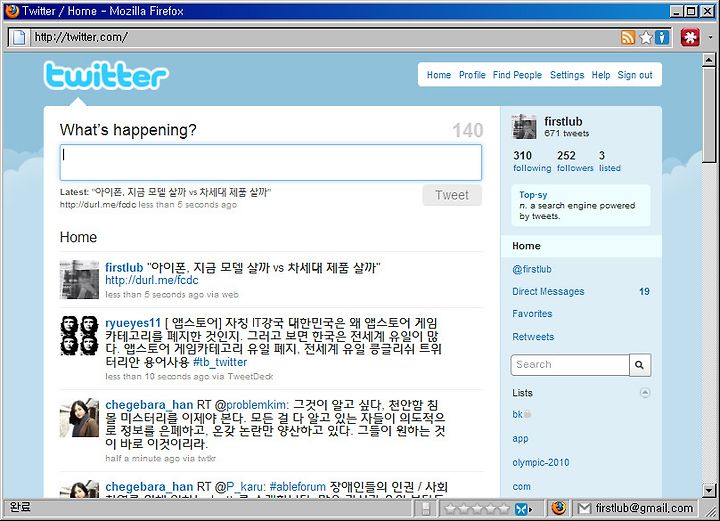This screenshot has height=521, width=720.
Task: Open the com list
Action: pos(521,486)
